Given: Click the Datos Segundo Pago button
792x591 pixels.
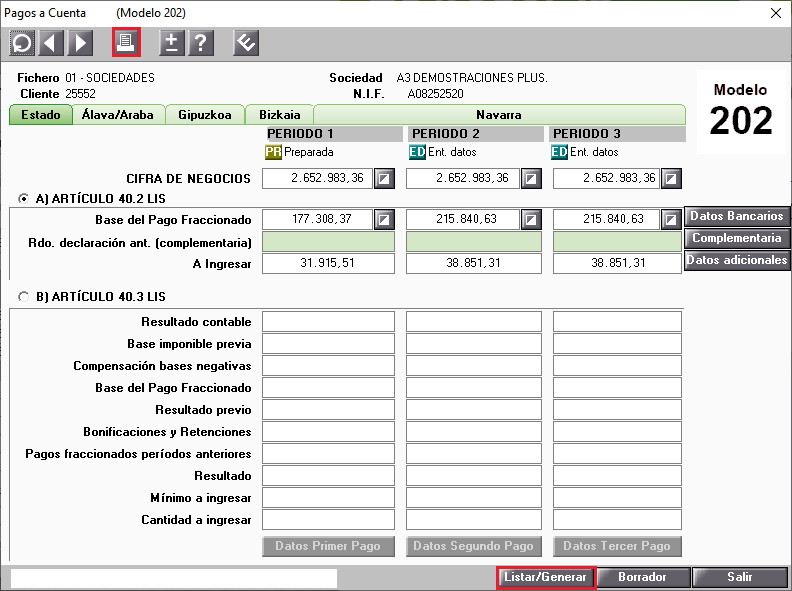Looking at the screenshot, I should [x=474, y=547].
